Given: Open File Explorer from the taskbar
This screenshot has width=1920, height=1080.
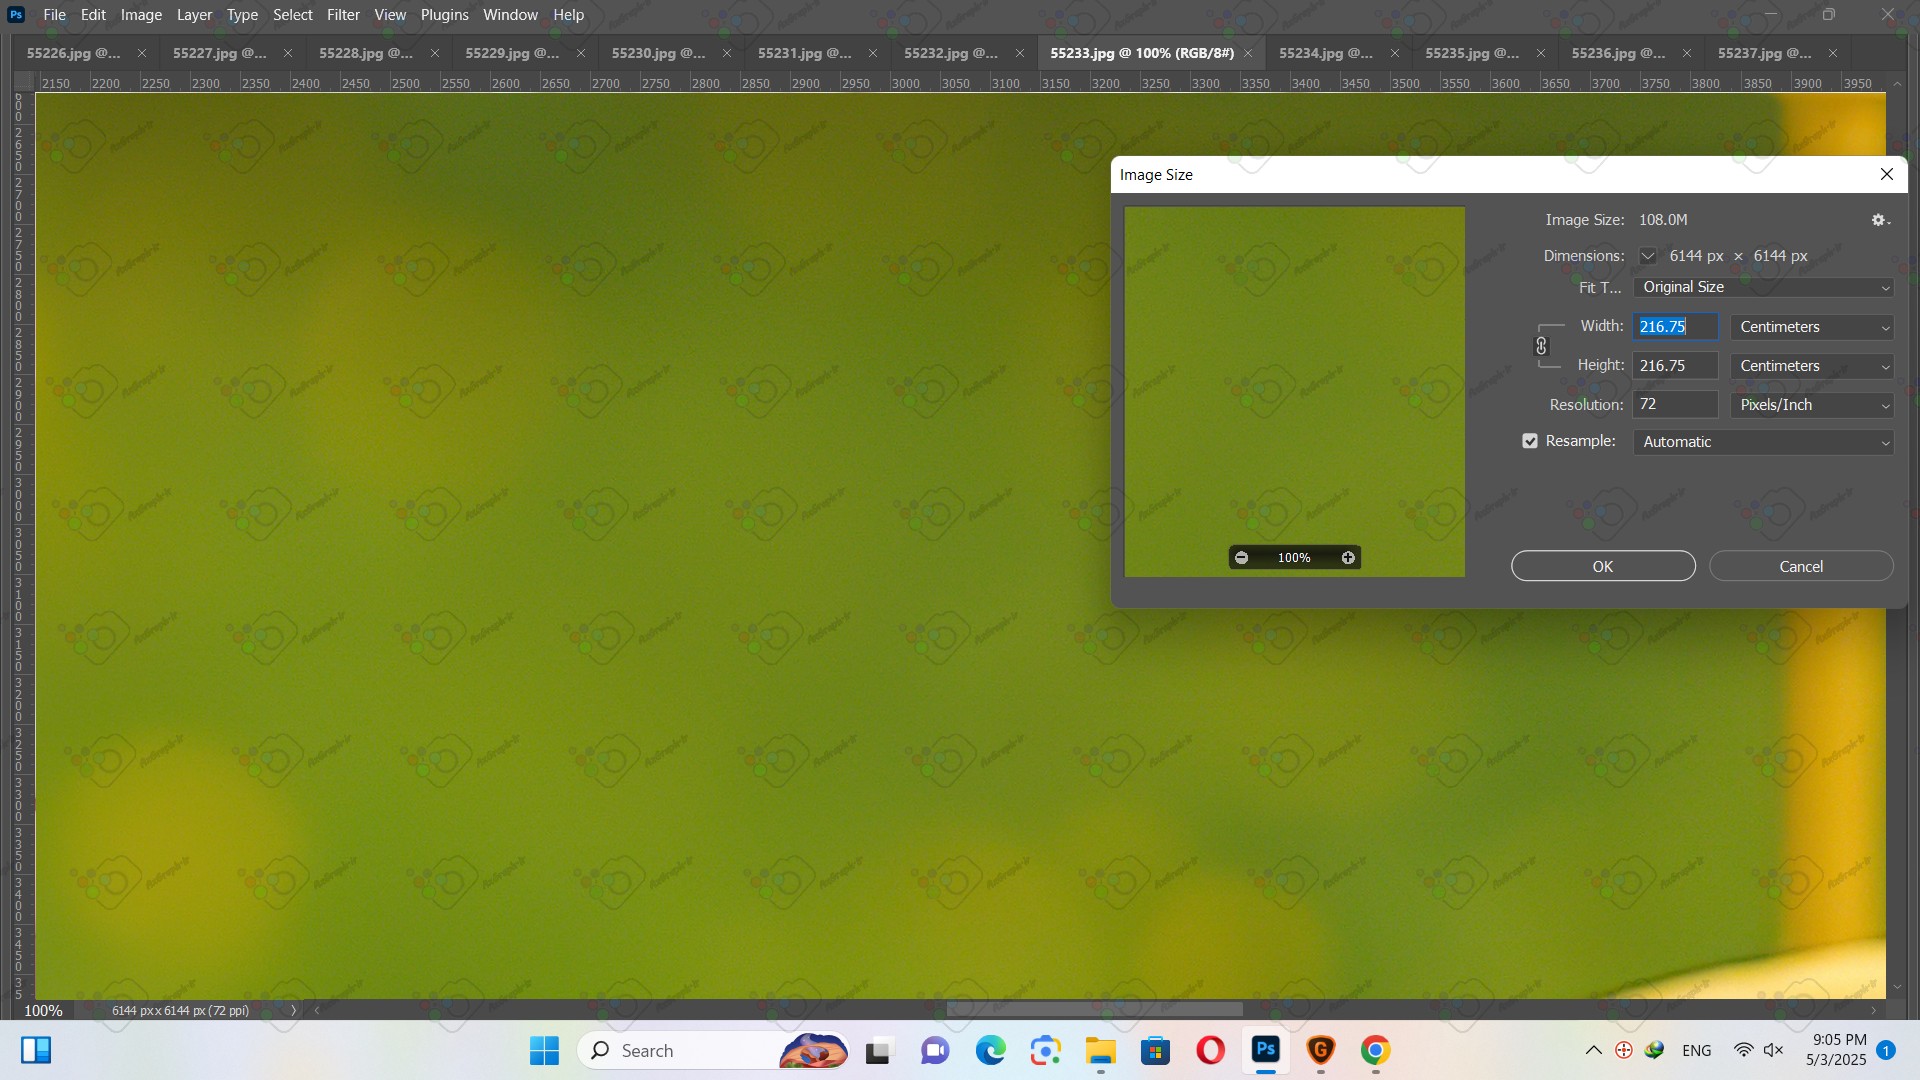Looking at the screenshot, I should (1101, 1051).
